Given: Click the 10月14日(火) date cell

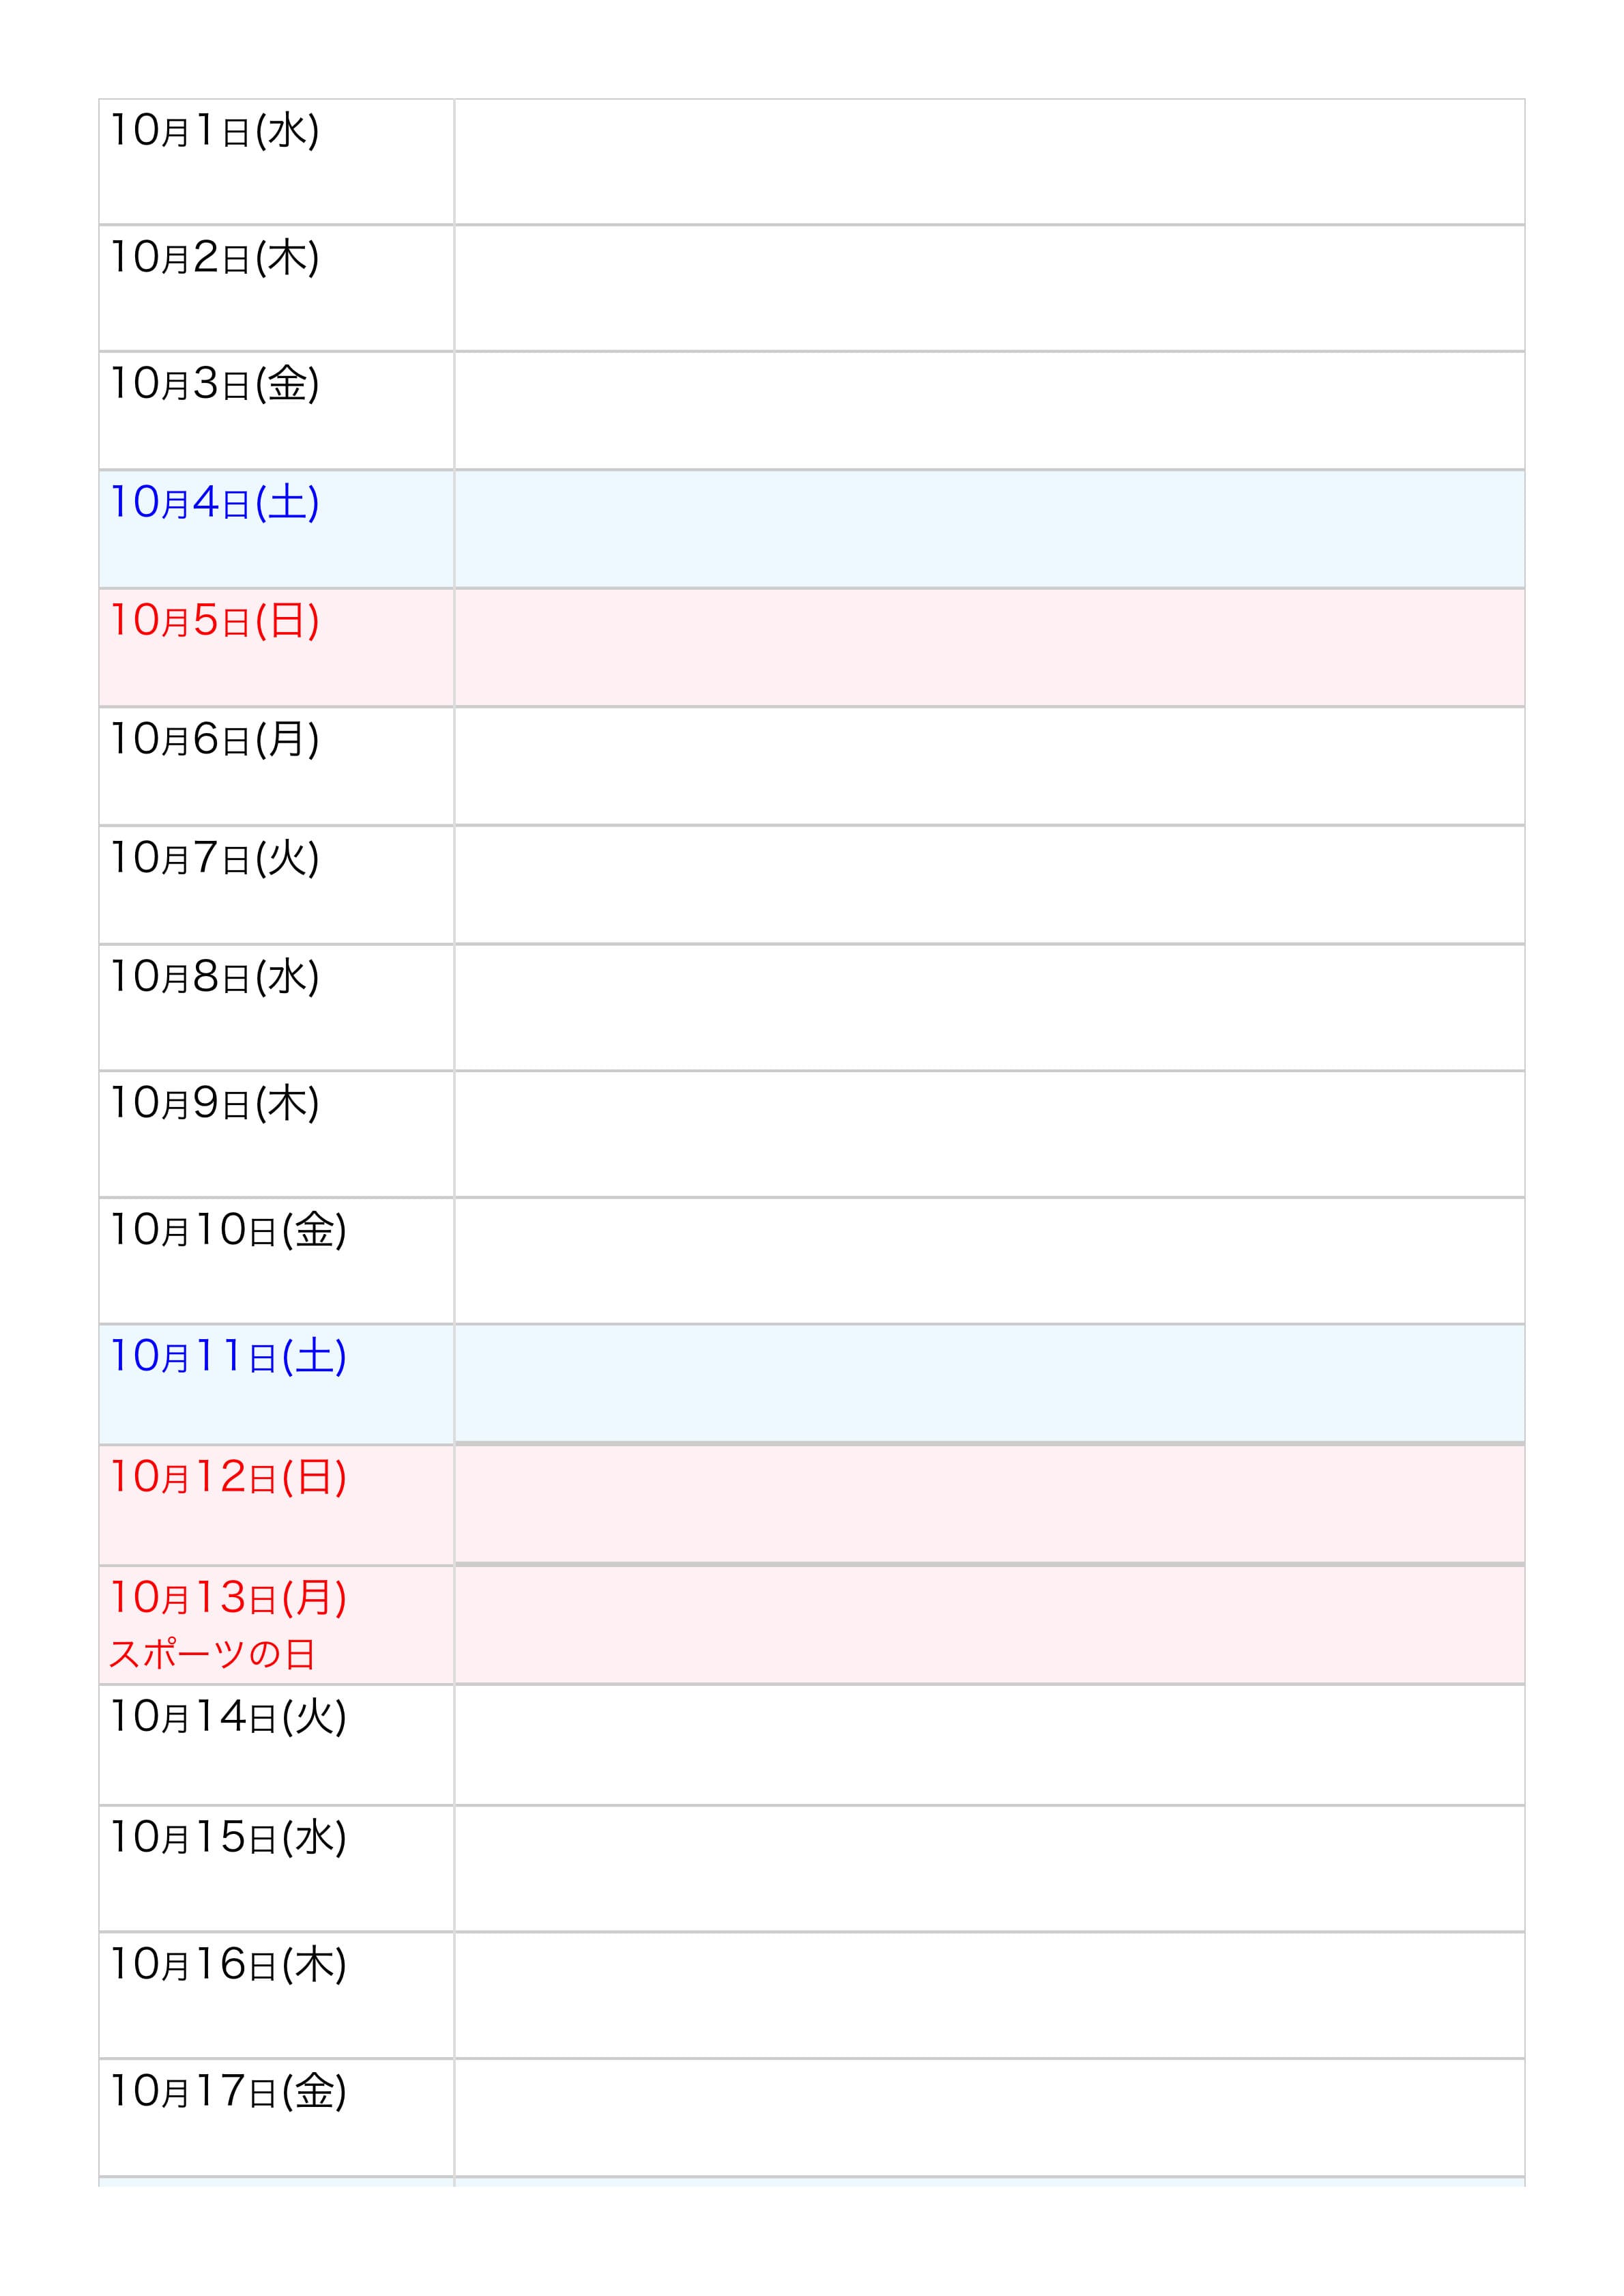Looking at the screenshot, I should (x=228, y=1717).
